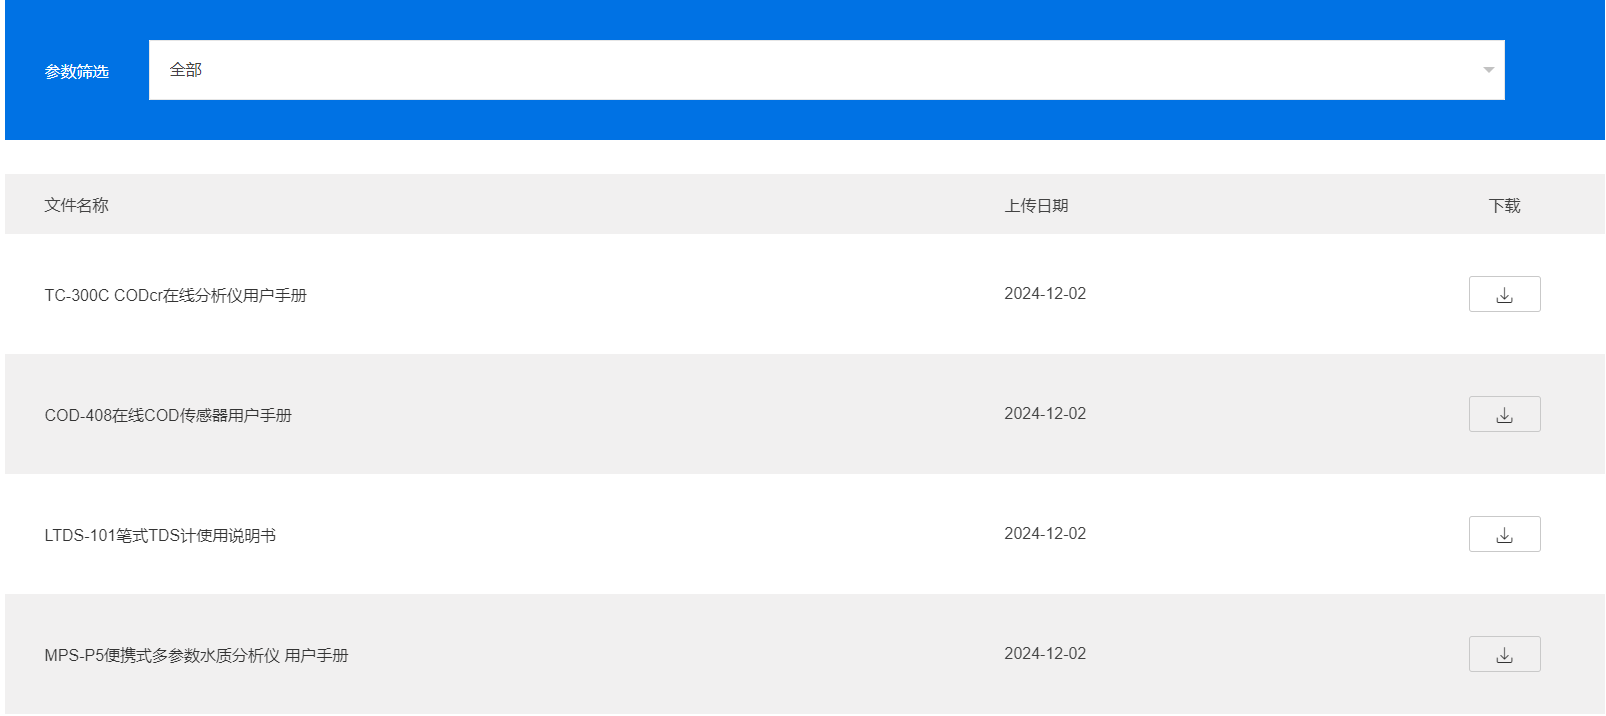The width and height of the screenshot is (1606, 716).
Task: Click the 上传日期 column header
Action: [x=1036, y=206]
